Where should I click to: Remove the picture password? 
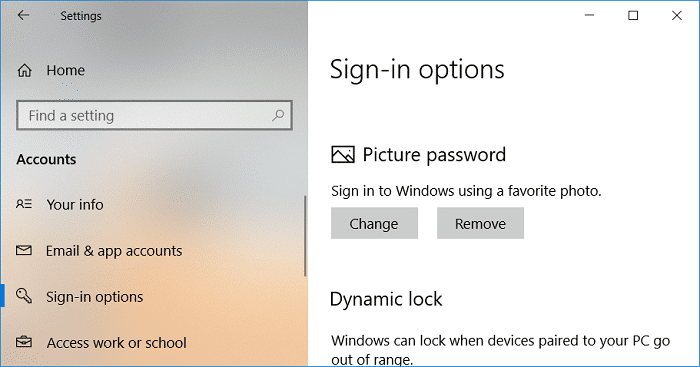click(x=480, y=223)
